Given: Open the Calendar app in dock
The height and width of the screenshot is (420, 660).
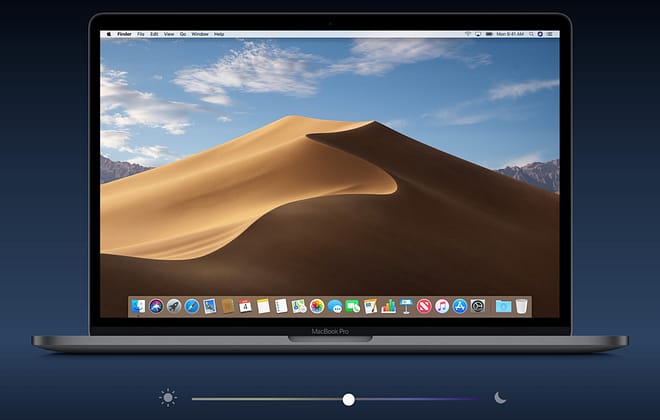Looking at the screenshot, I should pos(245,306).
